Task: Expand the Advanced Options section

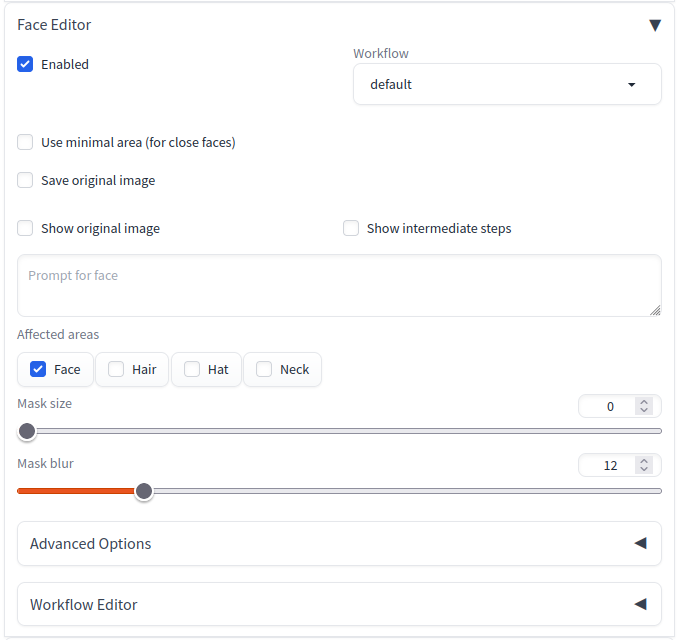Action: point(339,543)
